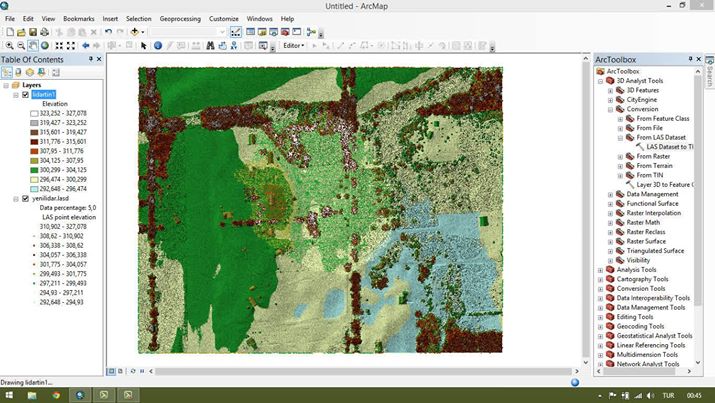This screenshot has height=403, width=715.
Task: List layers by selection
Action: tap(41, 72)
